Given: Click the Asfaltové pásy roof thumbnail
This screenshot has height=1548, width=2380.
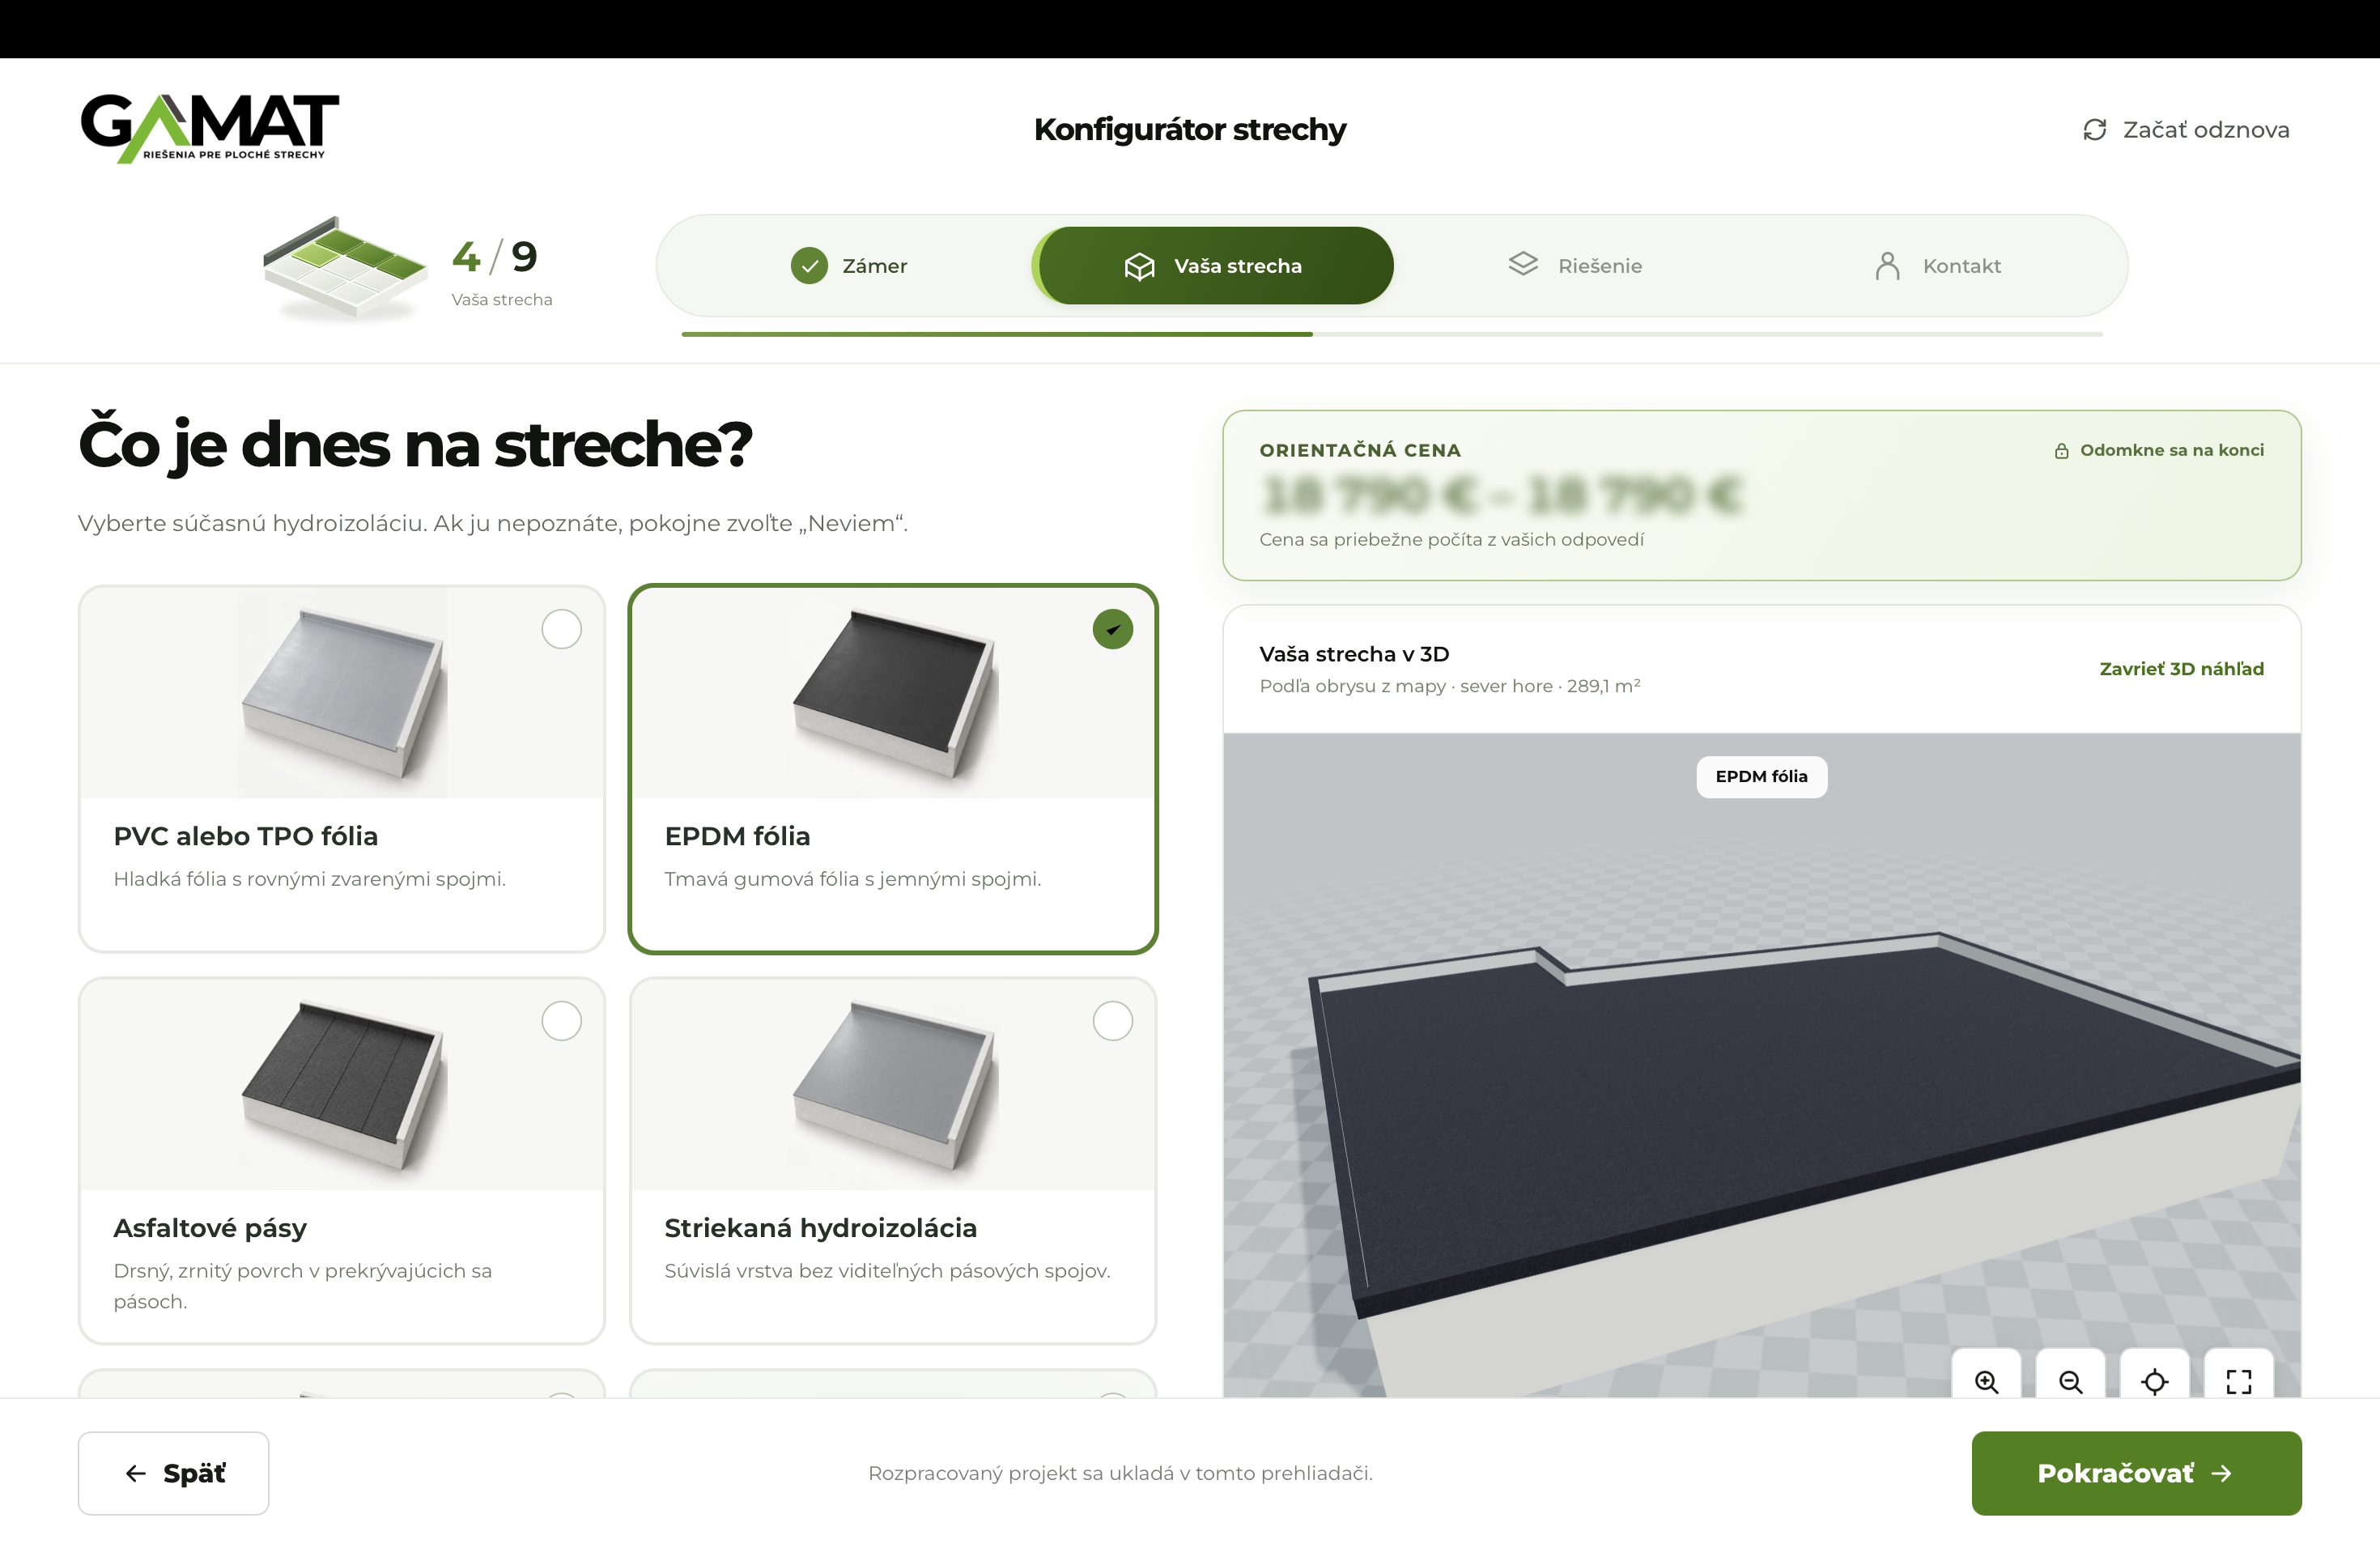Looking at the screenshot, I should (x=343, y=1084).
